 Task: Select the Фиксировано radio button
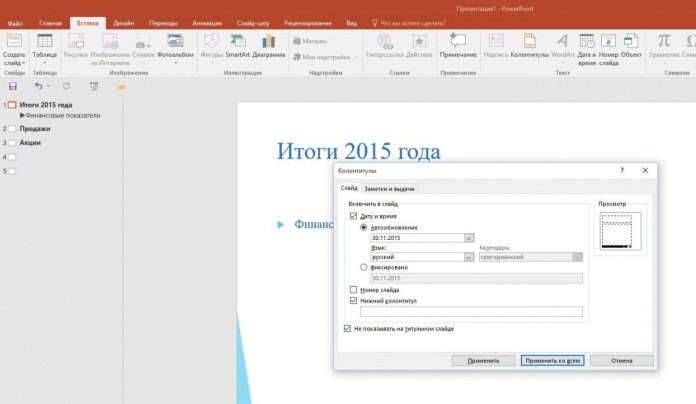coord(363,268)
